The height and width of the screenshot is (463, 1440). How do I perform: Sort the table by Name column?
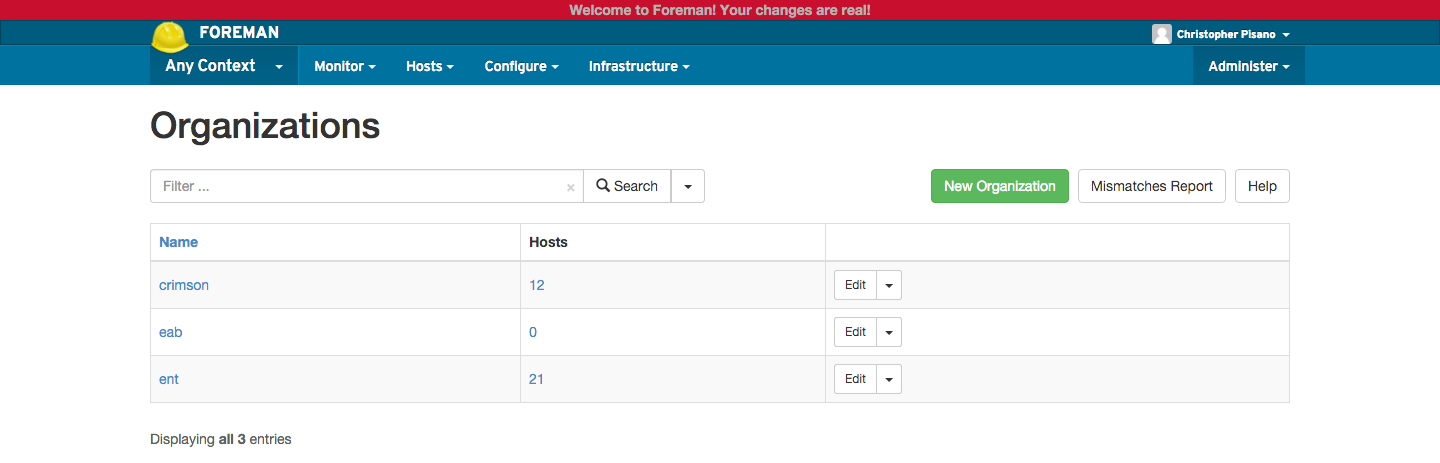click(x=178, y=242)
